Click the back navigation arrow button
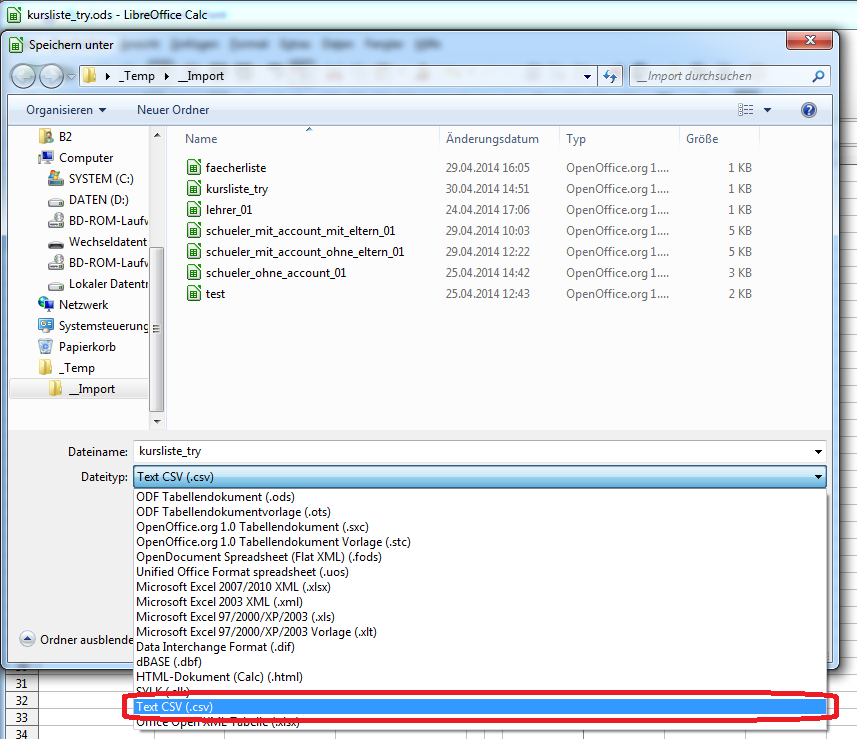 click(24, 76)
